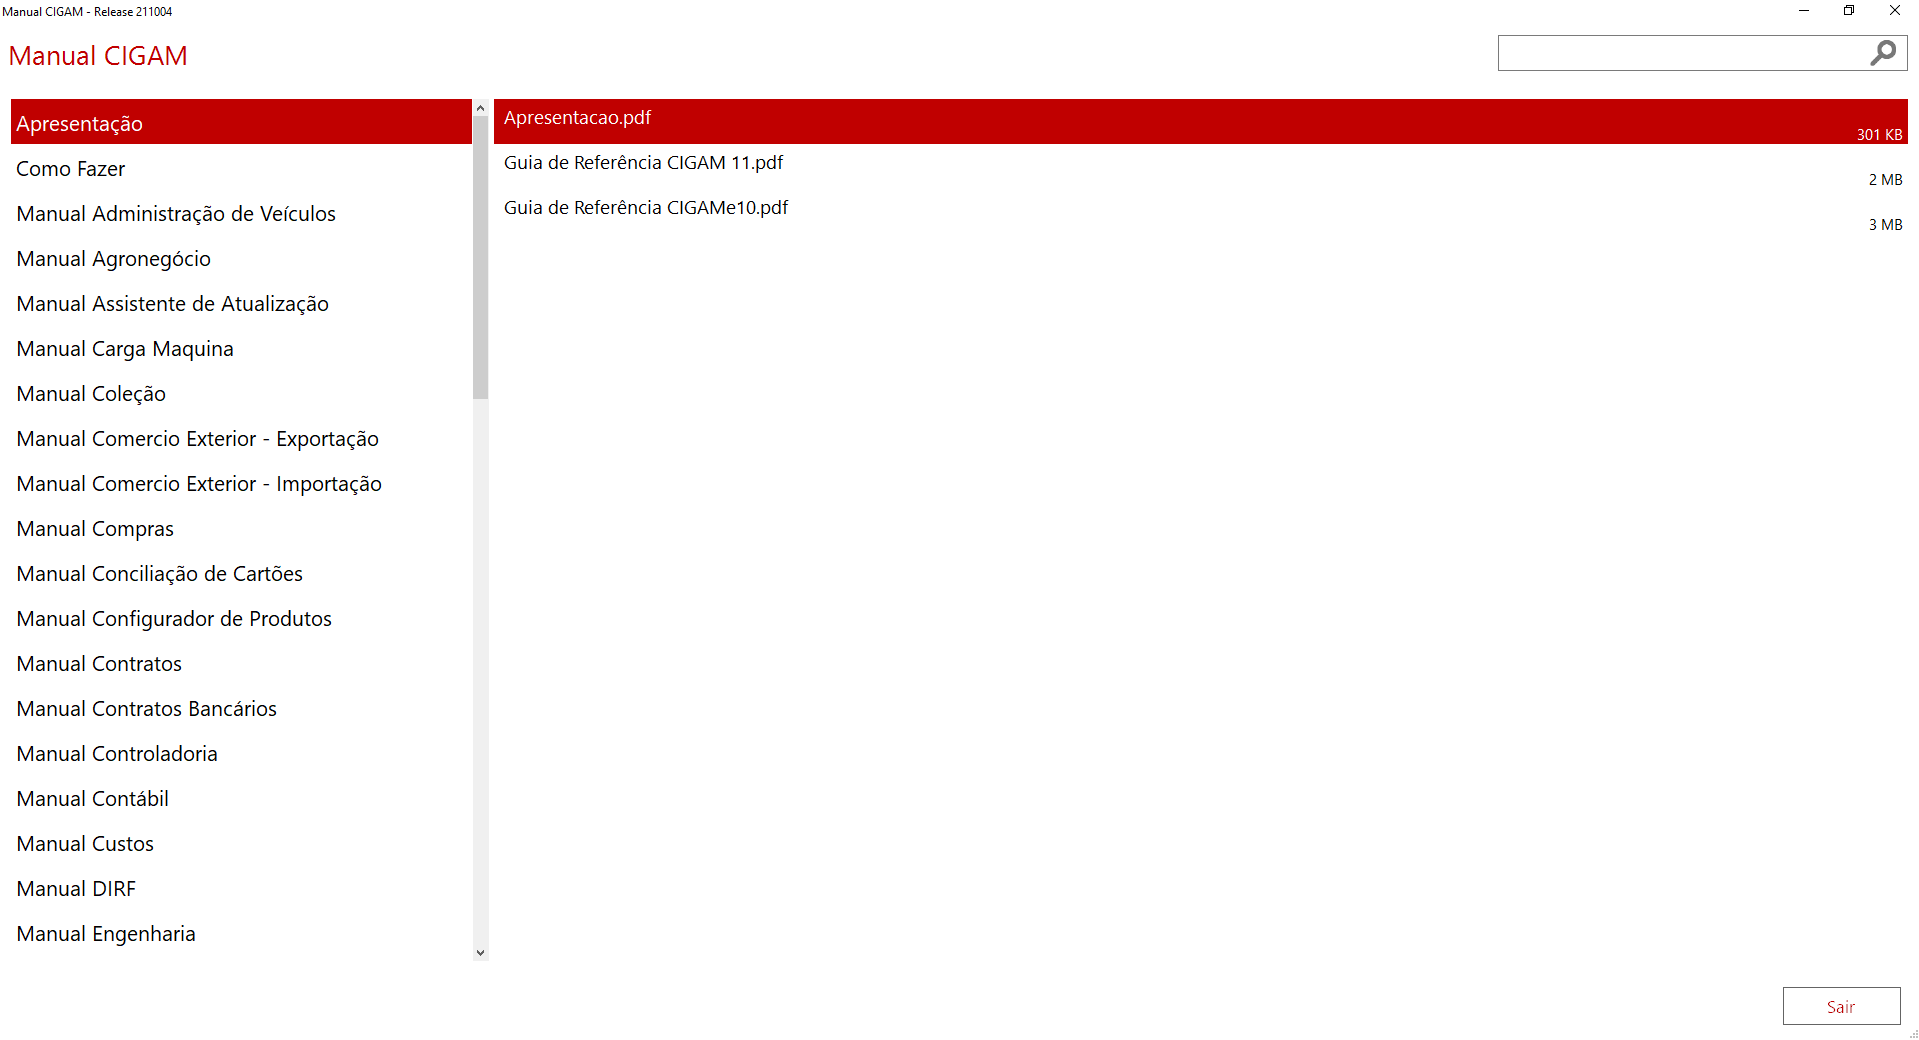1919x1040 pixels.
Task: Open the Apresentacao.pdf file
Action: click(x=1200, y=121)
